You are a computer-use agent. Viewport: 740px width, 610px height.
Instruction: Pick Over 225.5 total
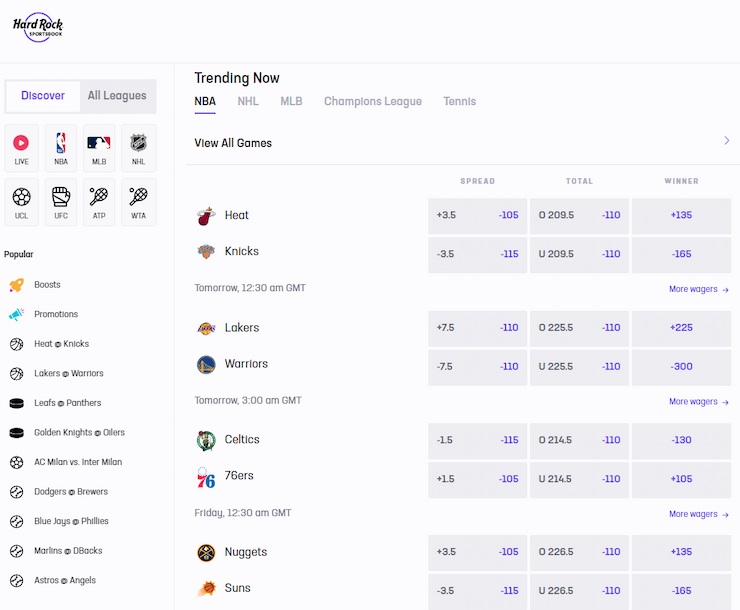pyautogui.click(x=580, y=328)
